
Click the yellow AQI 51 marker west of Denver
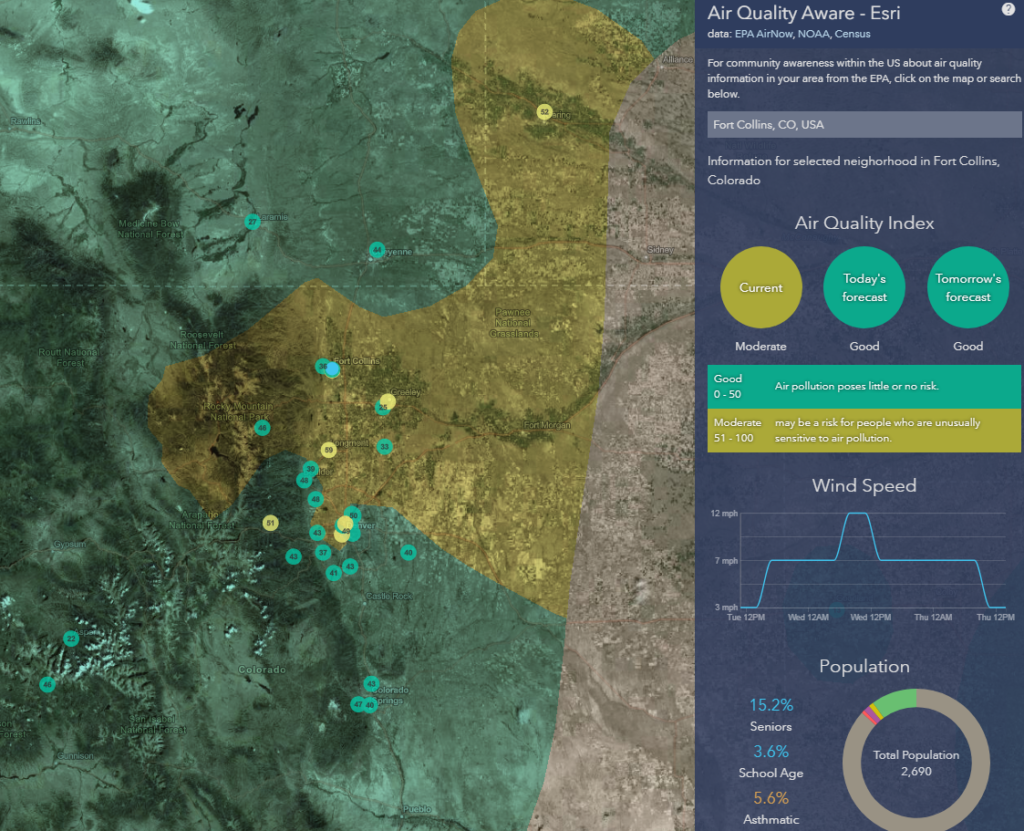[x=270, y=523]
